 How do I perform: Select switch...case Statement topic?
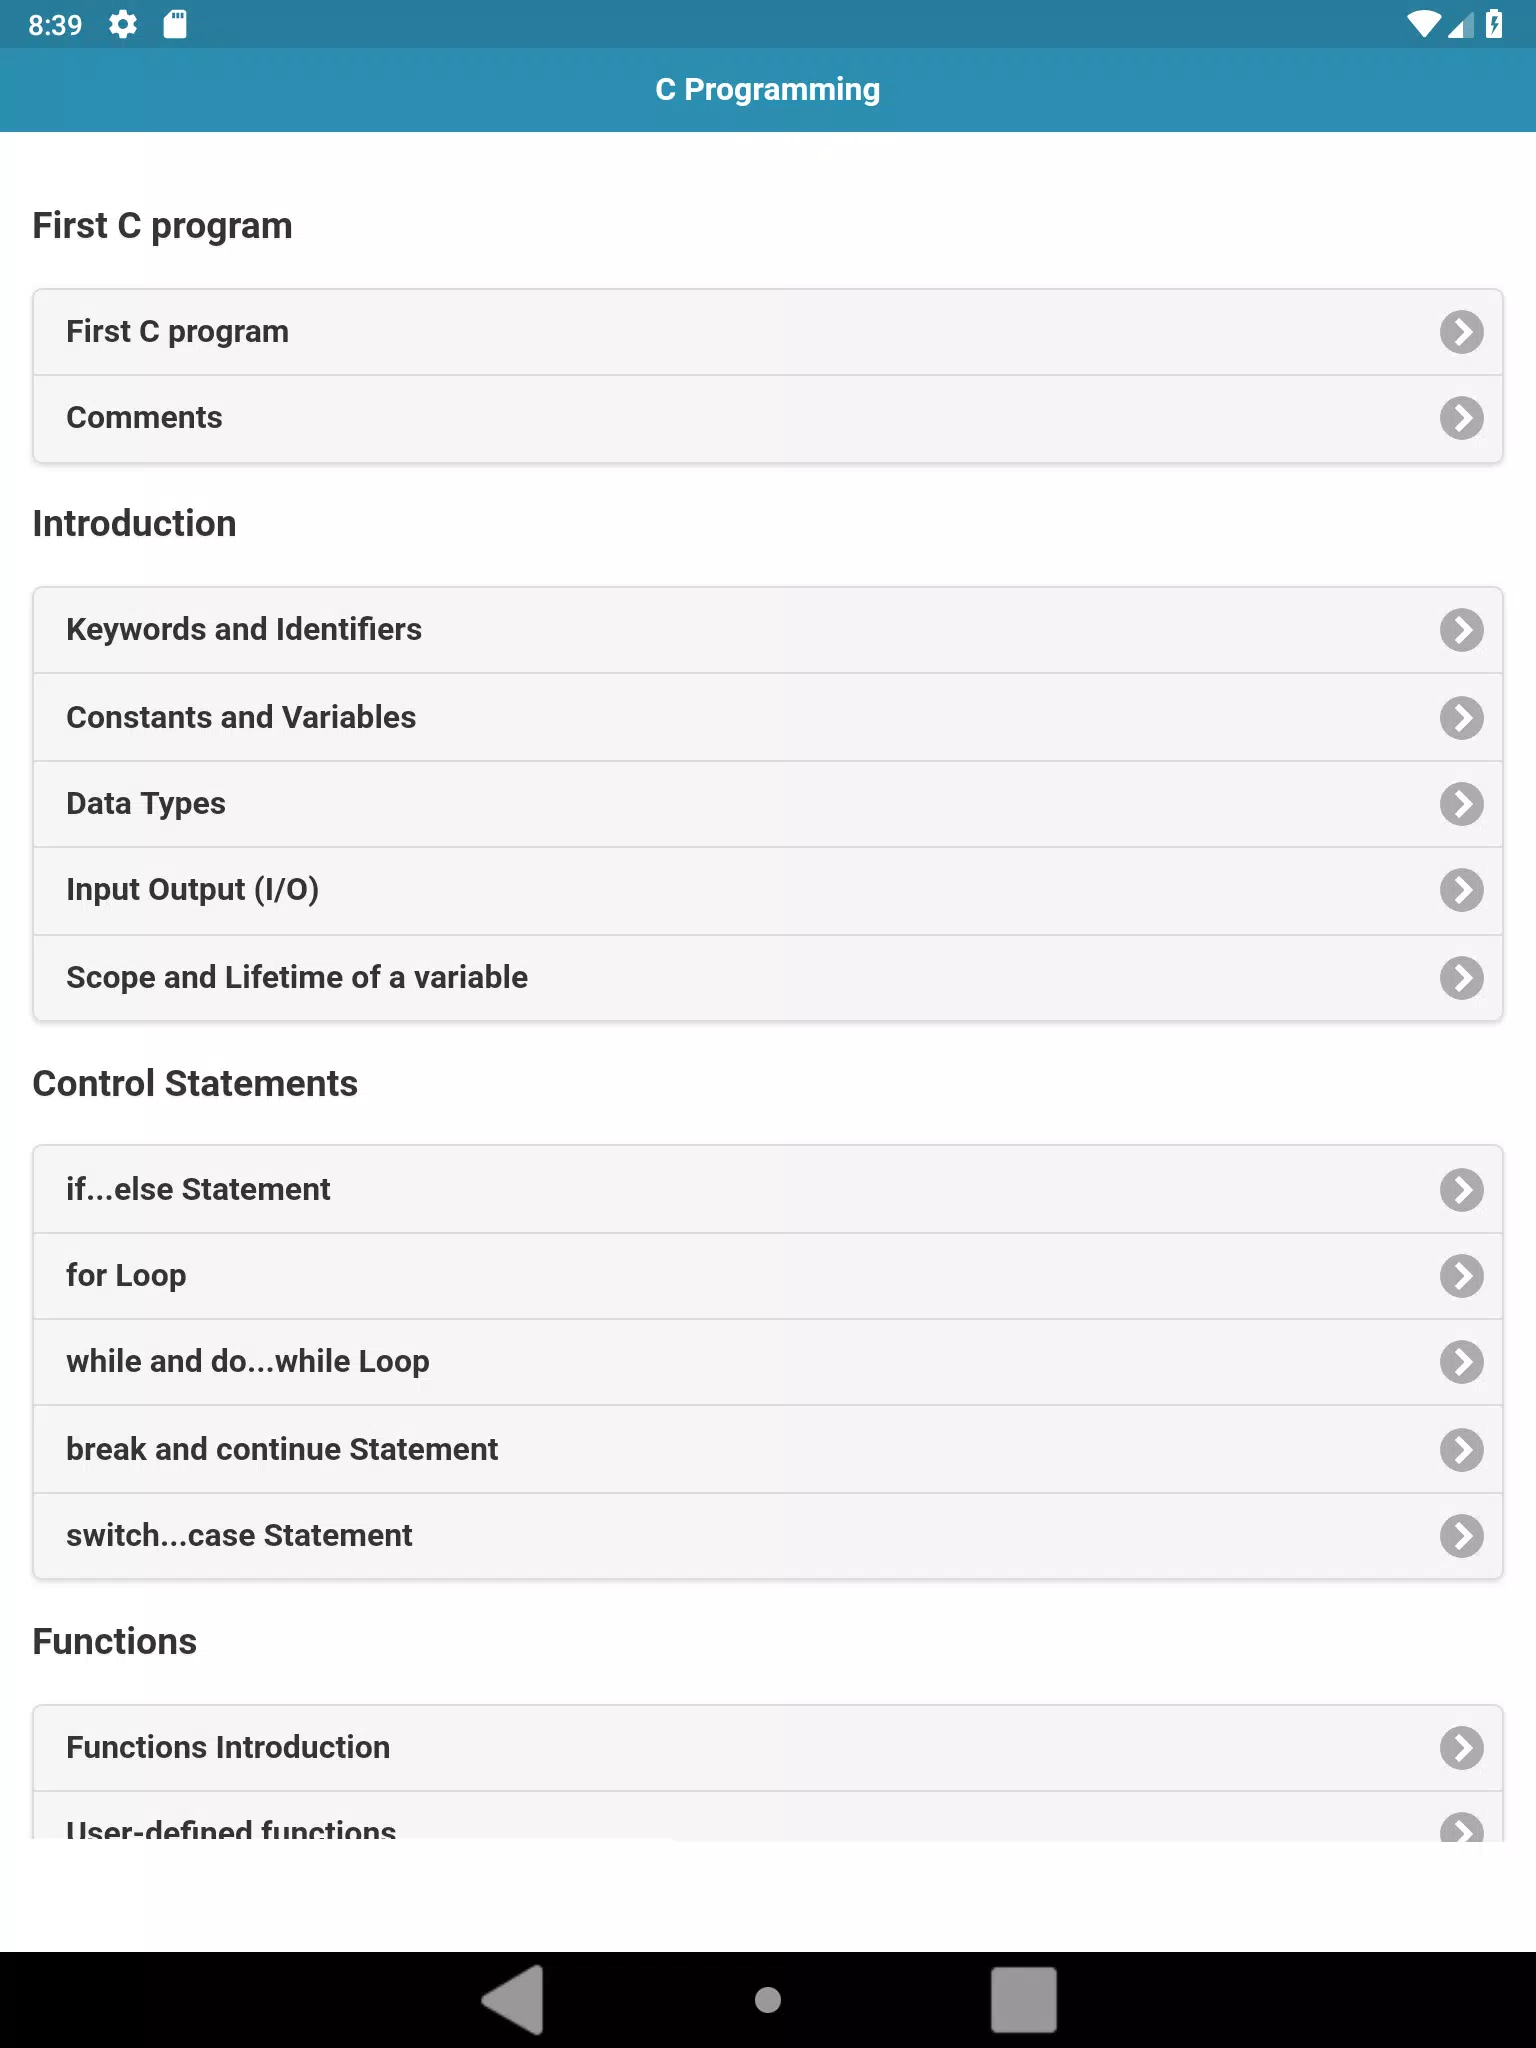[x=768, y=1536]
